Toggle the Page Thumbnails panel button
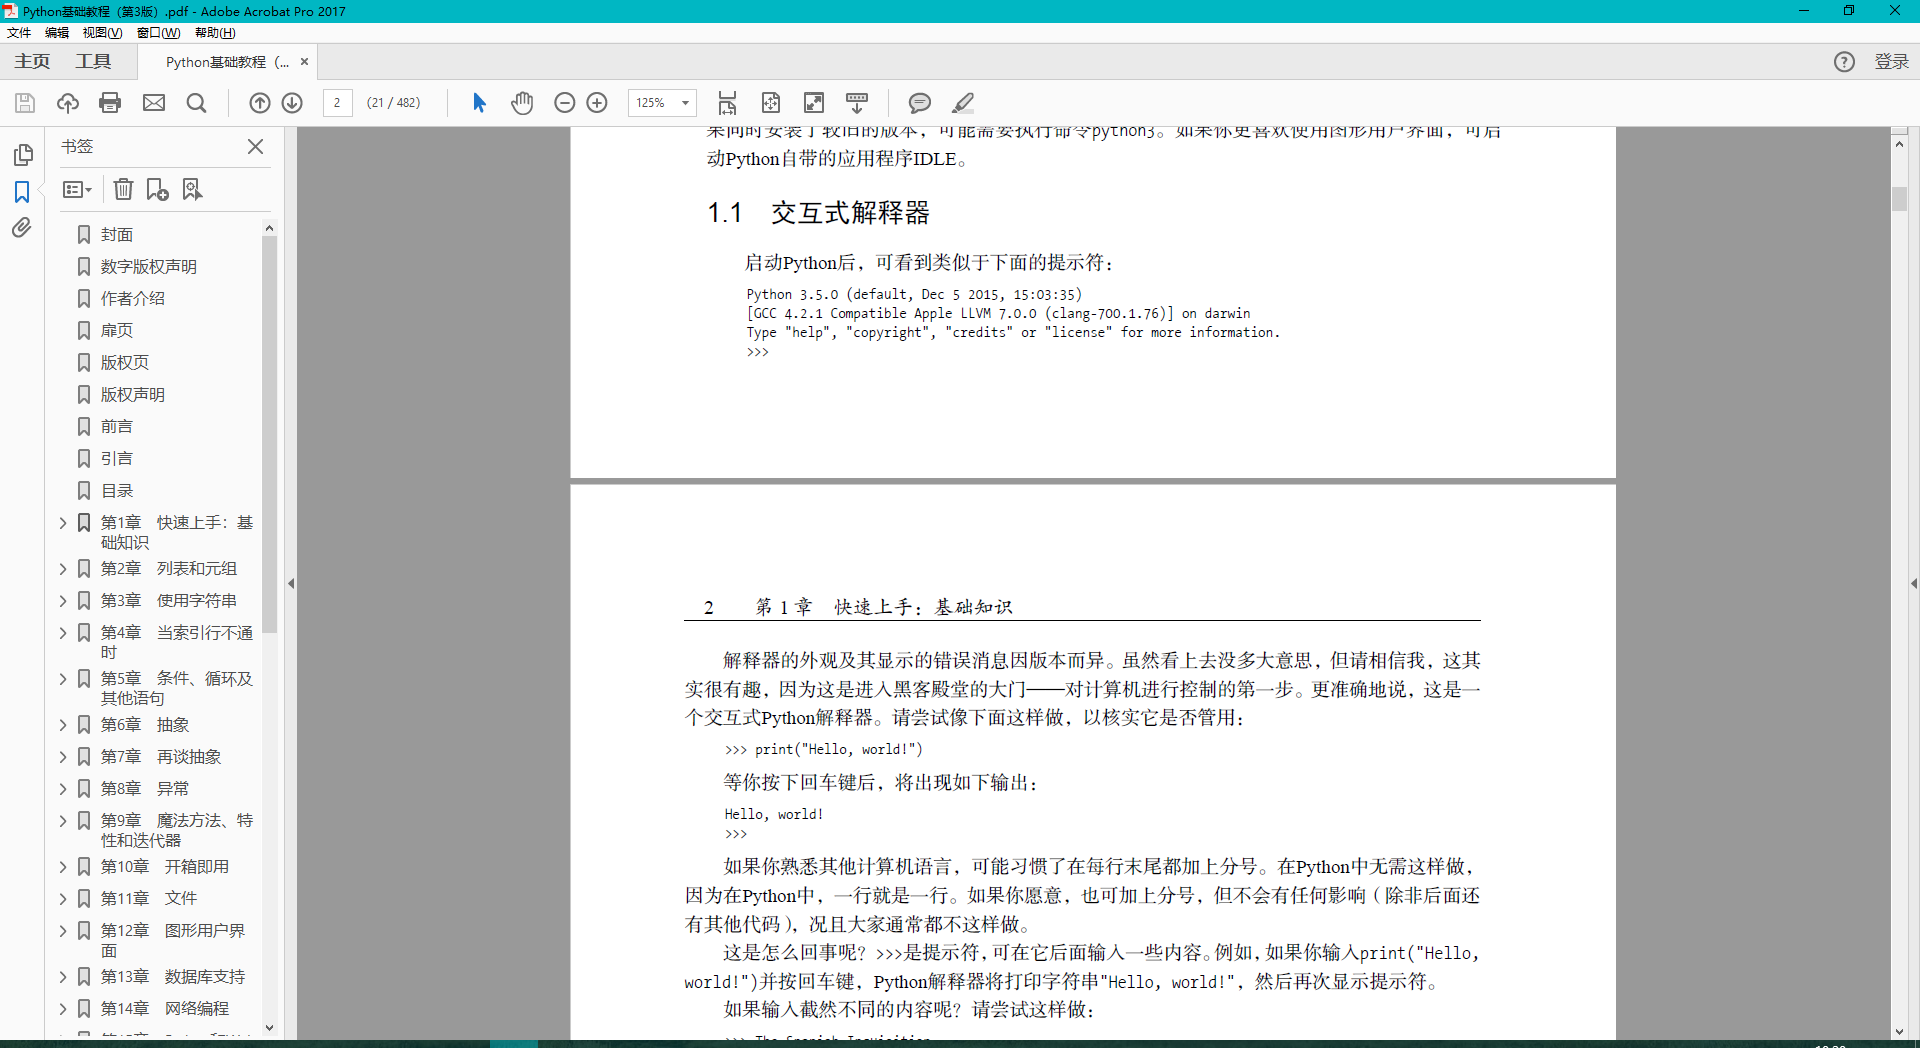Viewport: 1920px width, 1048px height. pyautogui.click(x=22, y=155)
